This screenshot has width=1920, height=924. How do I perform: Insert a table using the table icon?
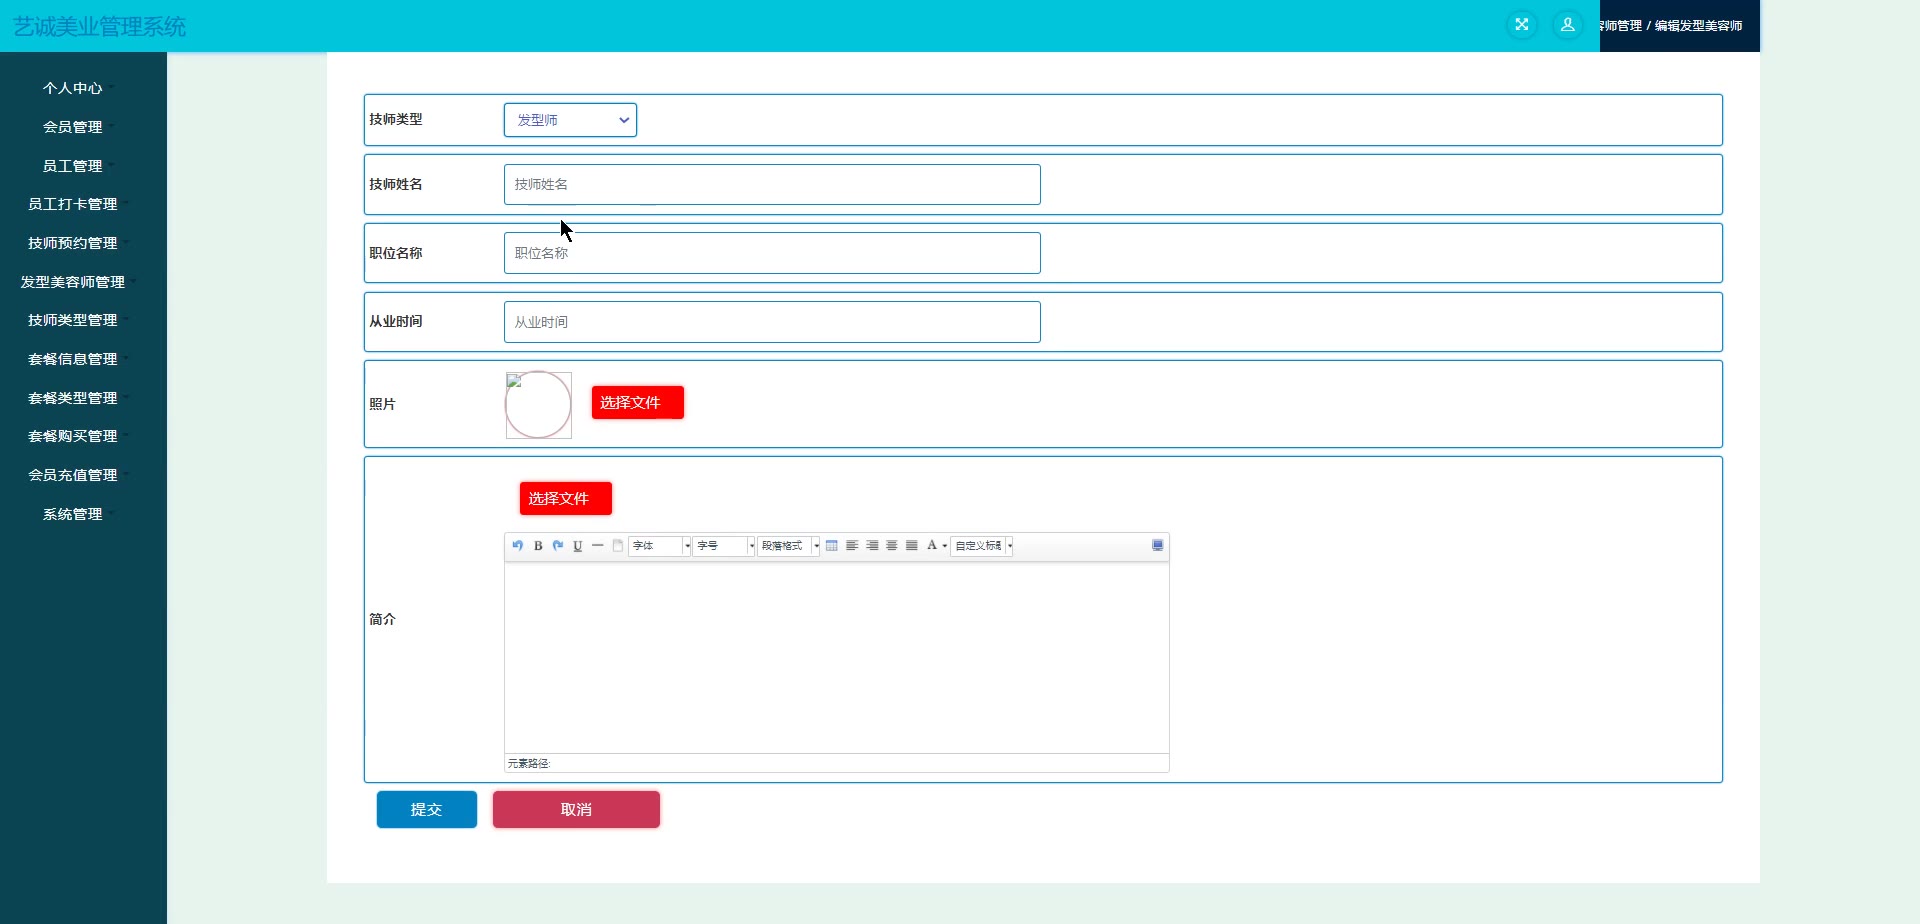[832, 546]
